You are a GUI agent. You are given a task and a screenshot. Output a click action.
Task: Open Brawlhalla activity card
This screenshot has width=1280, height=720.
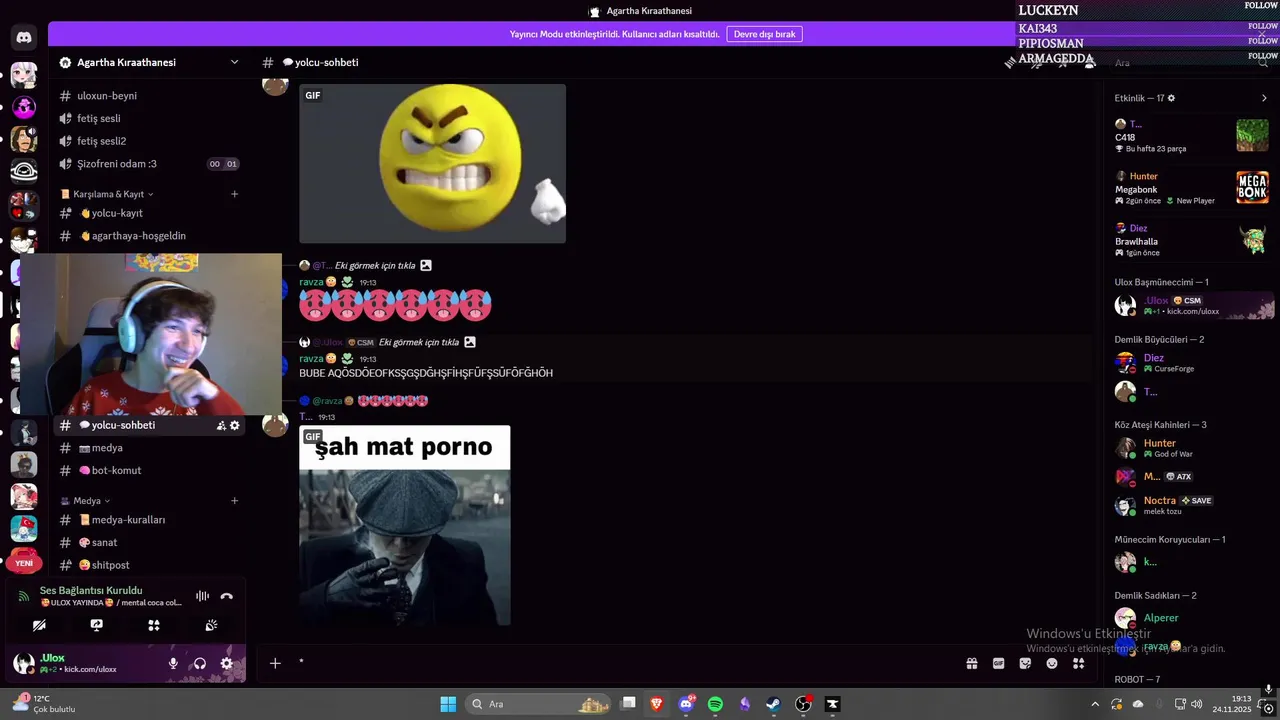click(1192, 240)
